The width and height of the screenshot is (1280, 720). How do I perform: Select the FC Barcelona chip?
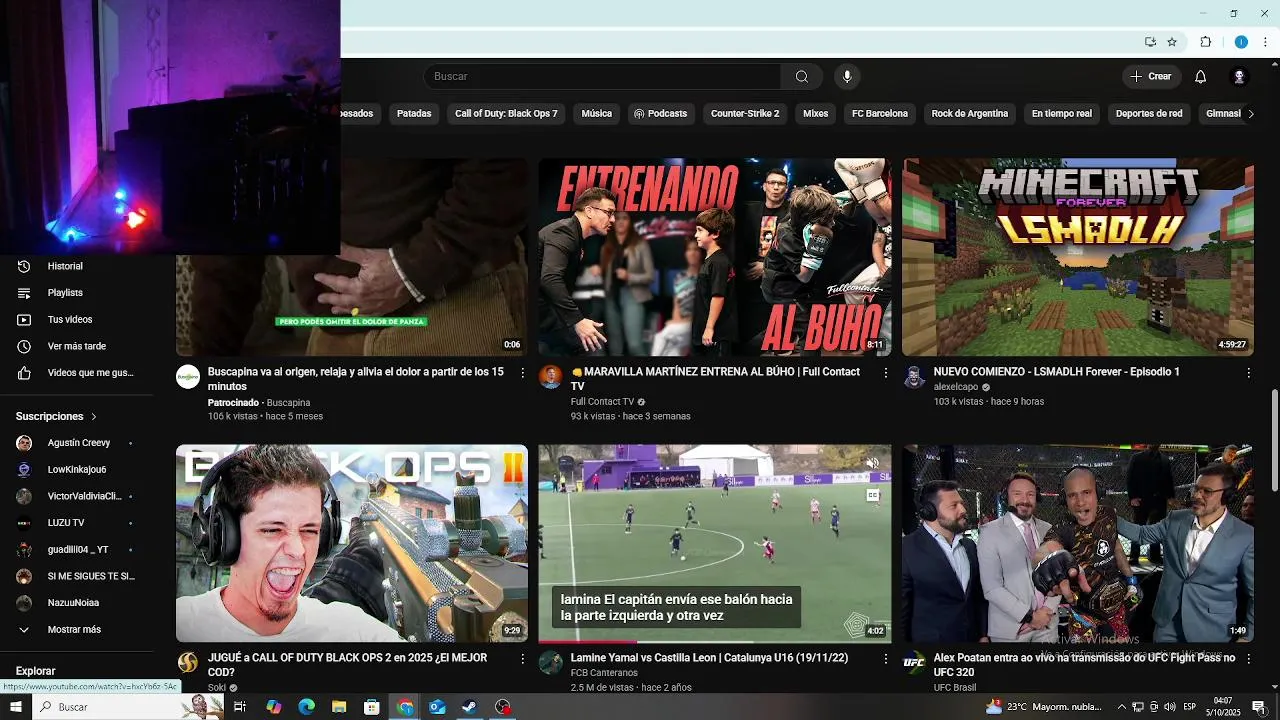880,114
